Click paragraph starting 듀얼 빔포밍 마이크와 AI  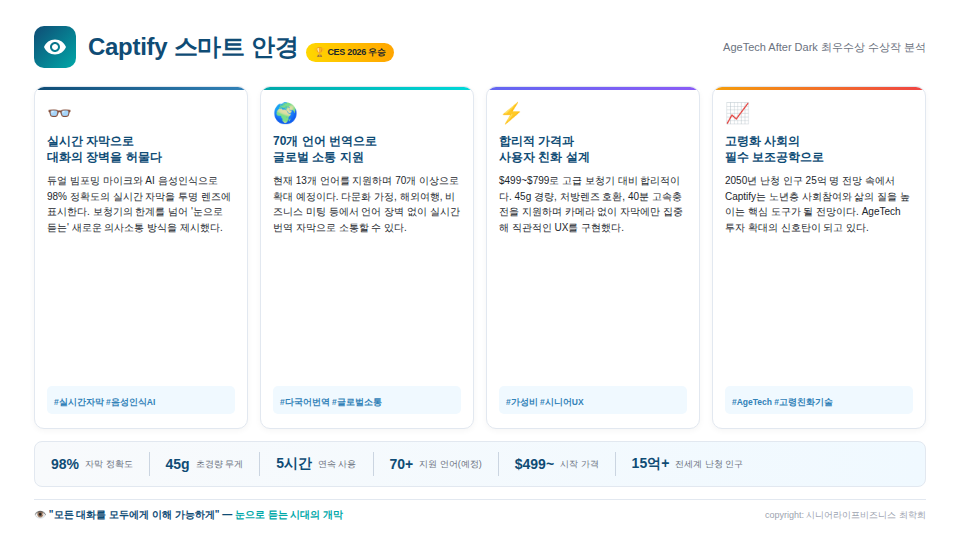tap(139, 204)
